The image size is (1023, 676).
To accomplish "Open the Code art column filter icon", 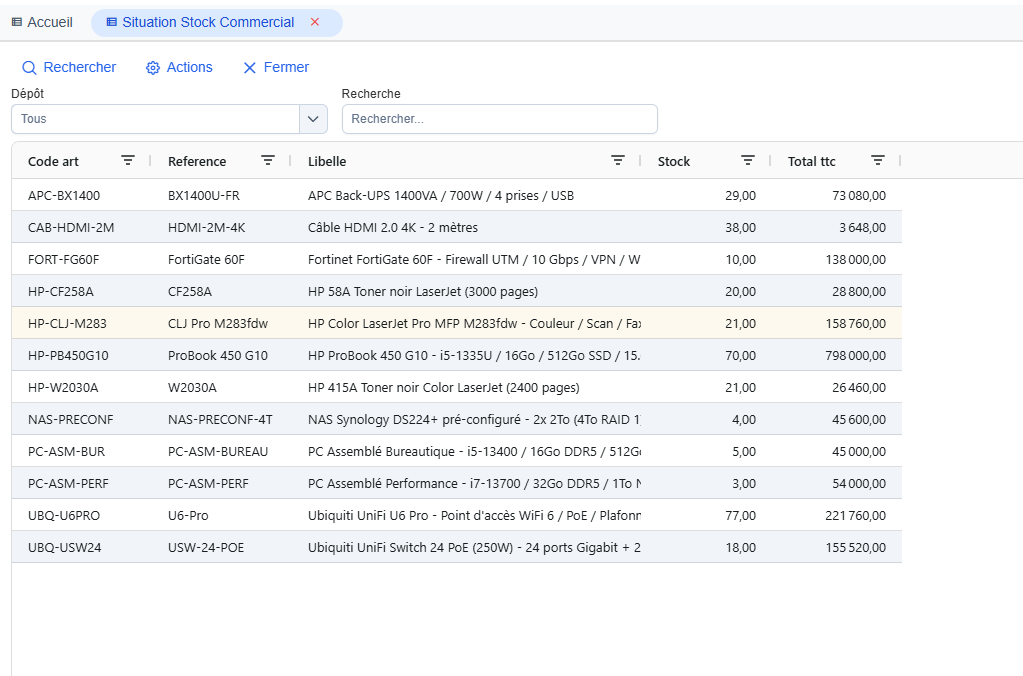I will (128, 161).
